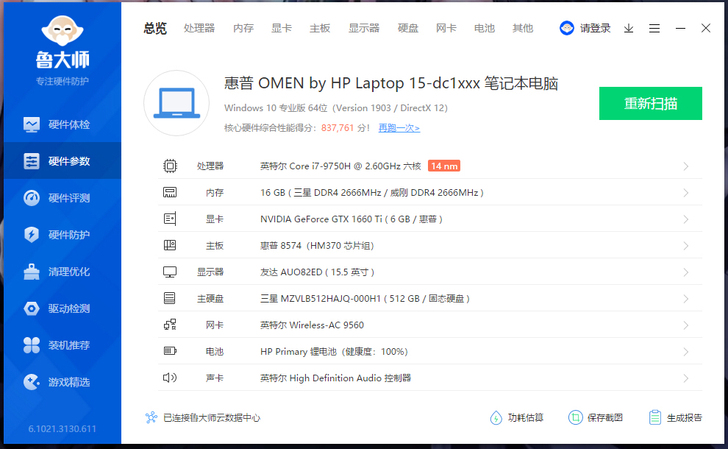Click 生成报告 to generate report
728x449 pixels.
[676, 418]
